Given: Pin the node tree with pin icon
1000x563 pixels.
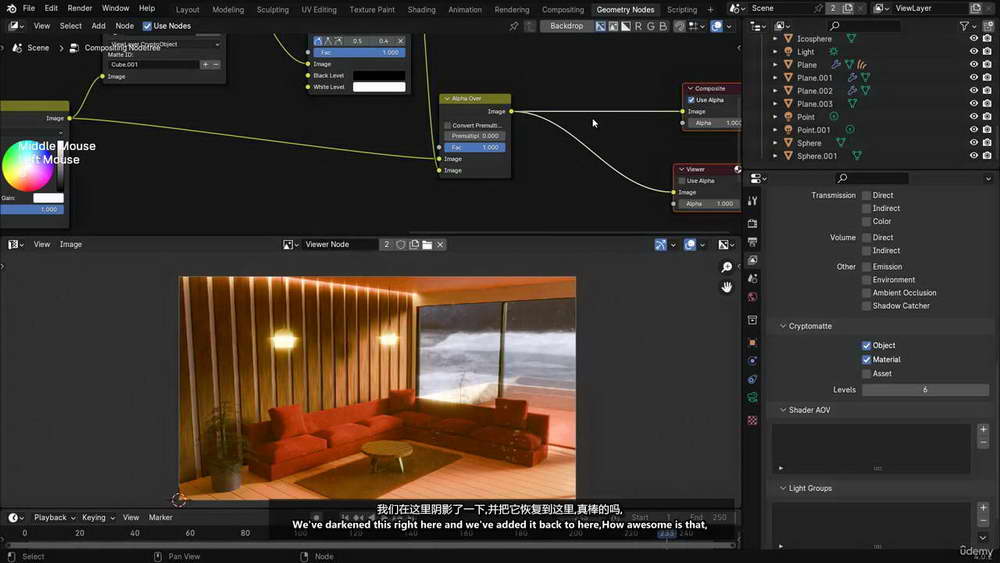Looking at the screenshot, I should [513, 26].
